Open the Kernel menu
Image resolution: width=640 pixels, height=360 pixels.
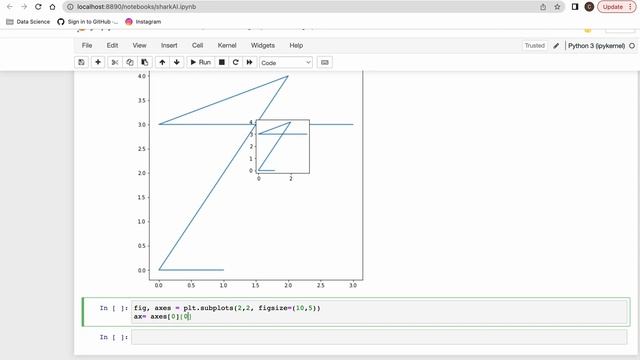(227, 45)
